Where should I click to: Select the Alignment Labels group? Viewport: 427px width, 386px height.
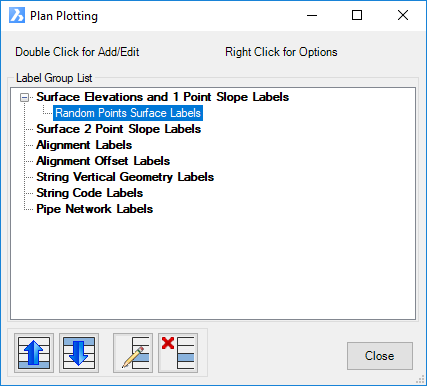[x=84, y=145]
